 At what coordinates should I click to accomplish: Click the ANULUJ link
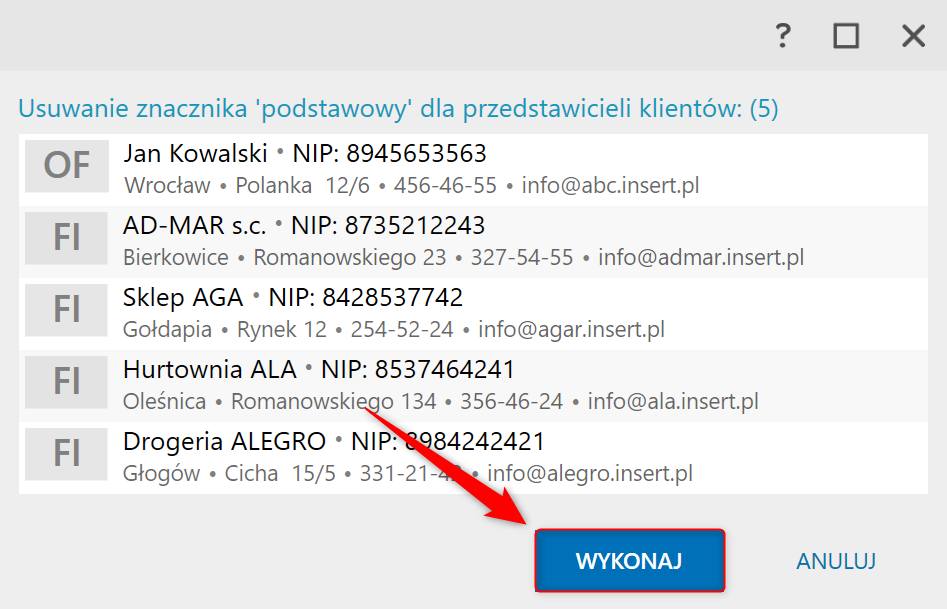tap(836, 561)
